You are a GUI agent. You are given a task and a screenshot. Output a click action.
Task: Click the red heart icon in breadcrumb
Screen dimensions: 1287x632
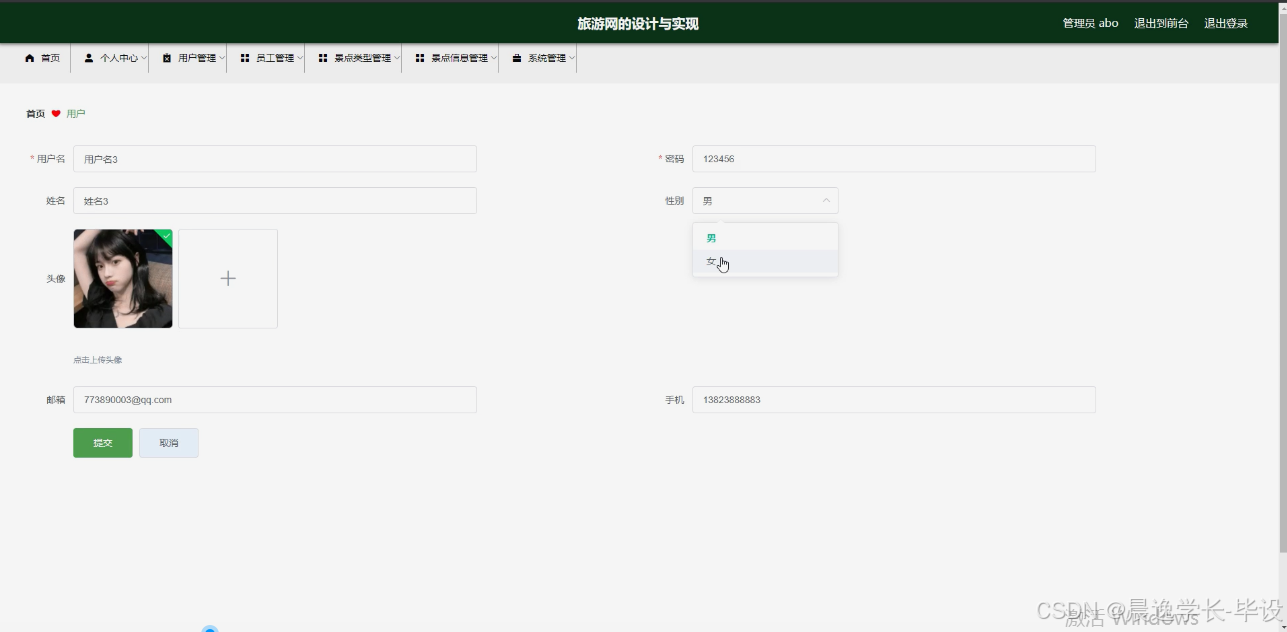point(56,113)
